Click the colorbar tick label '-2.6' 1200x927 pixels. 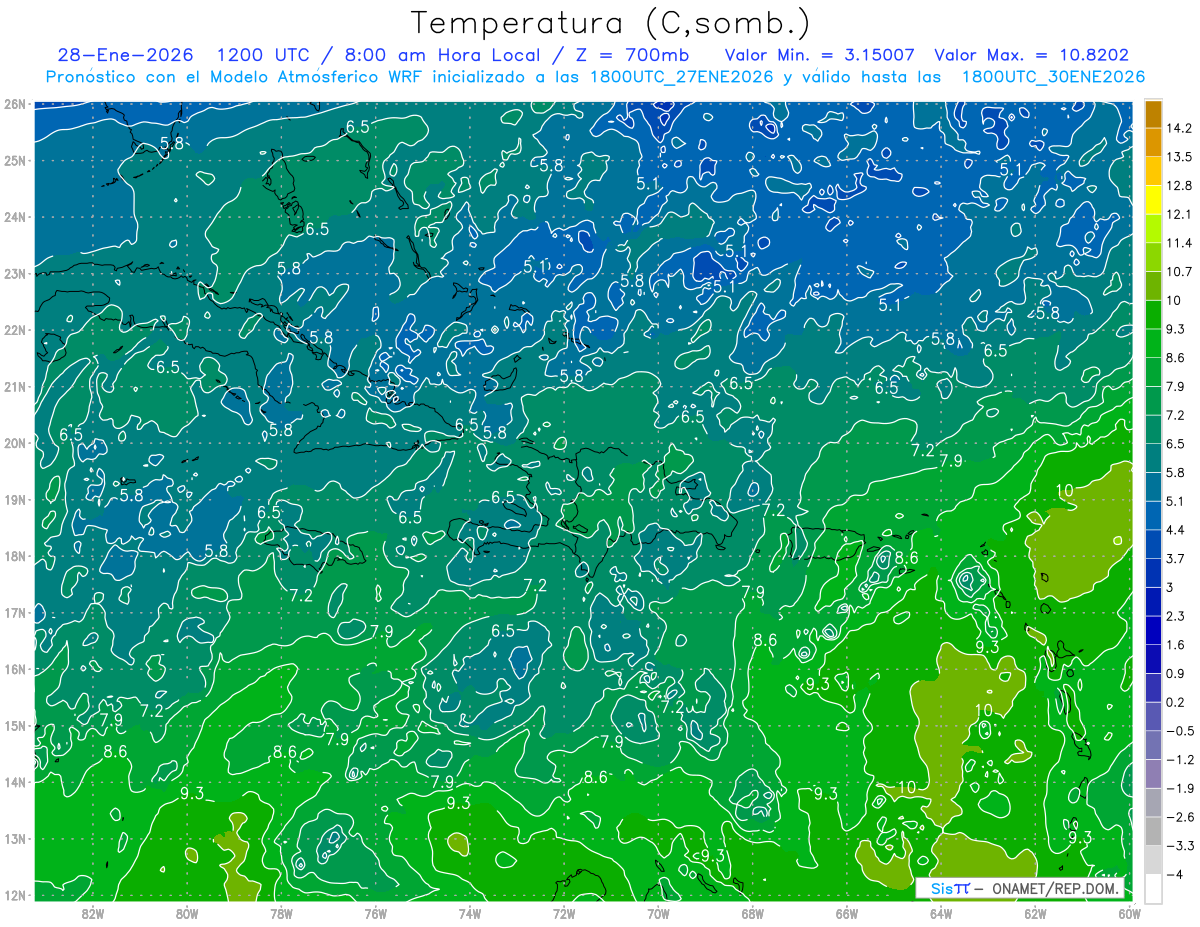click(1180, 817)
